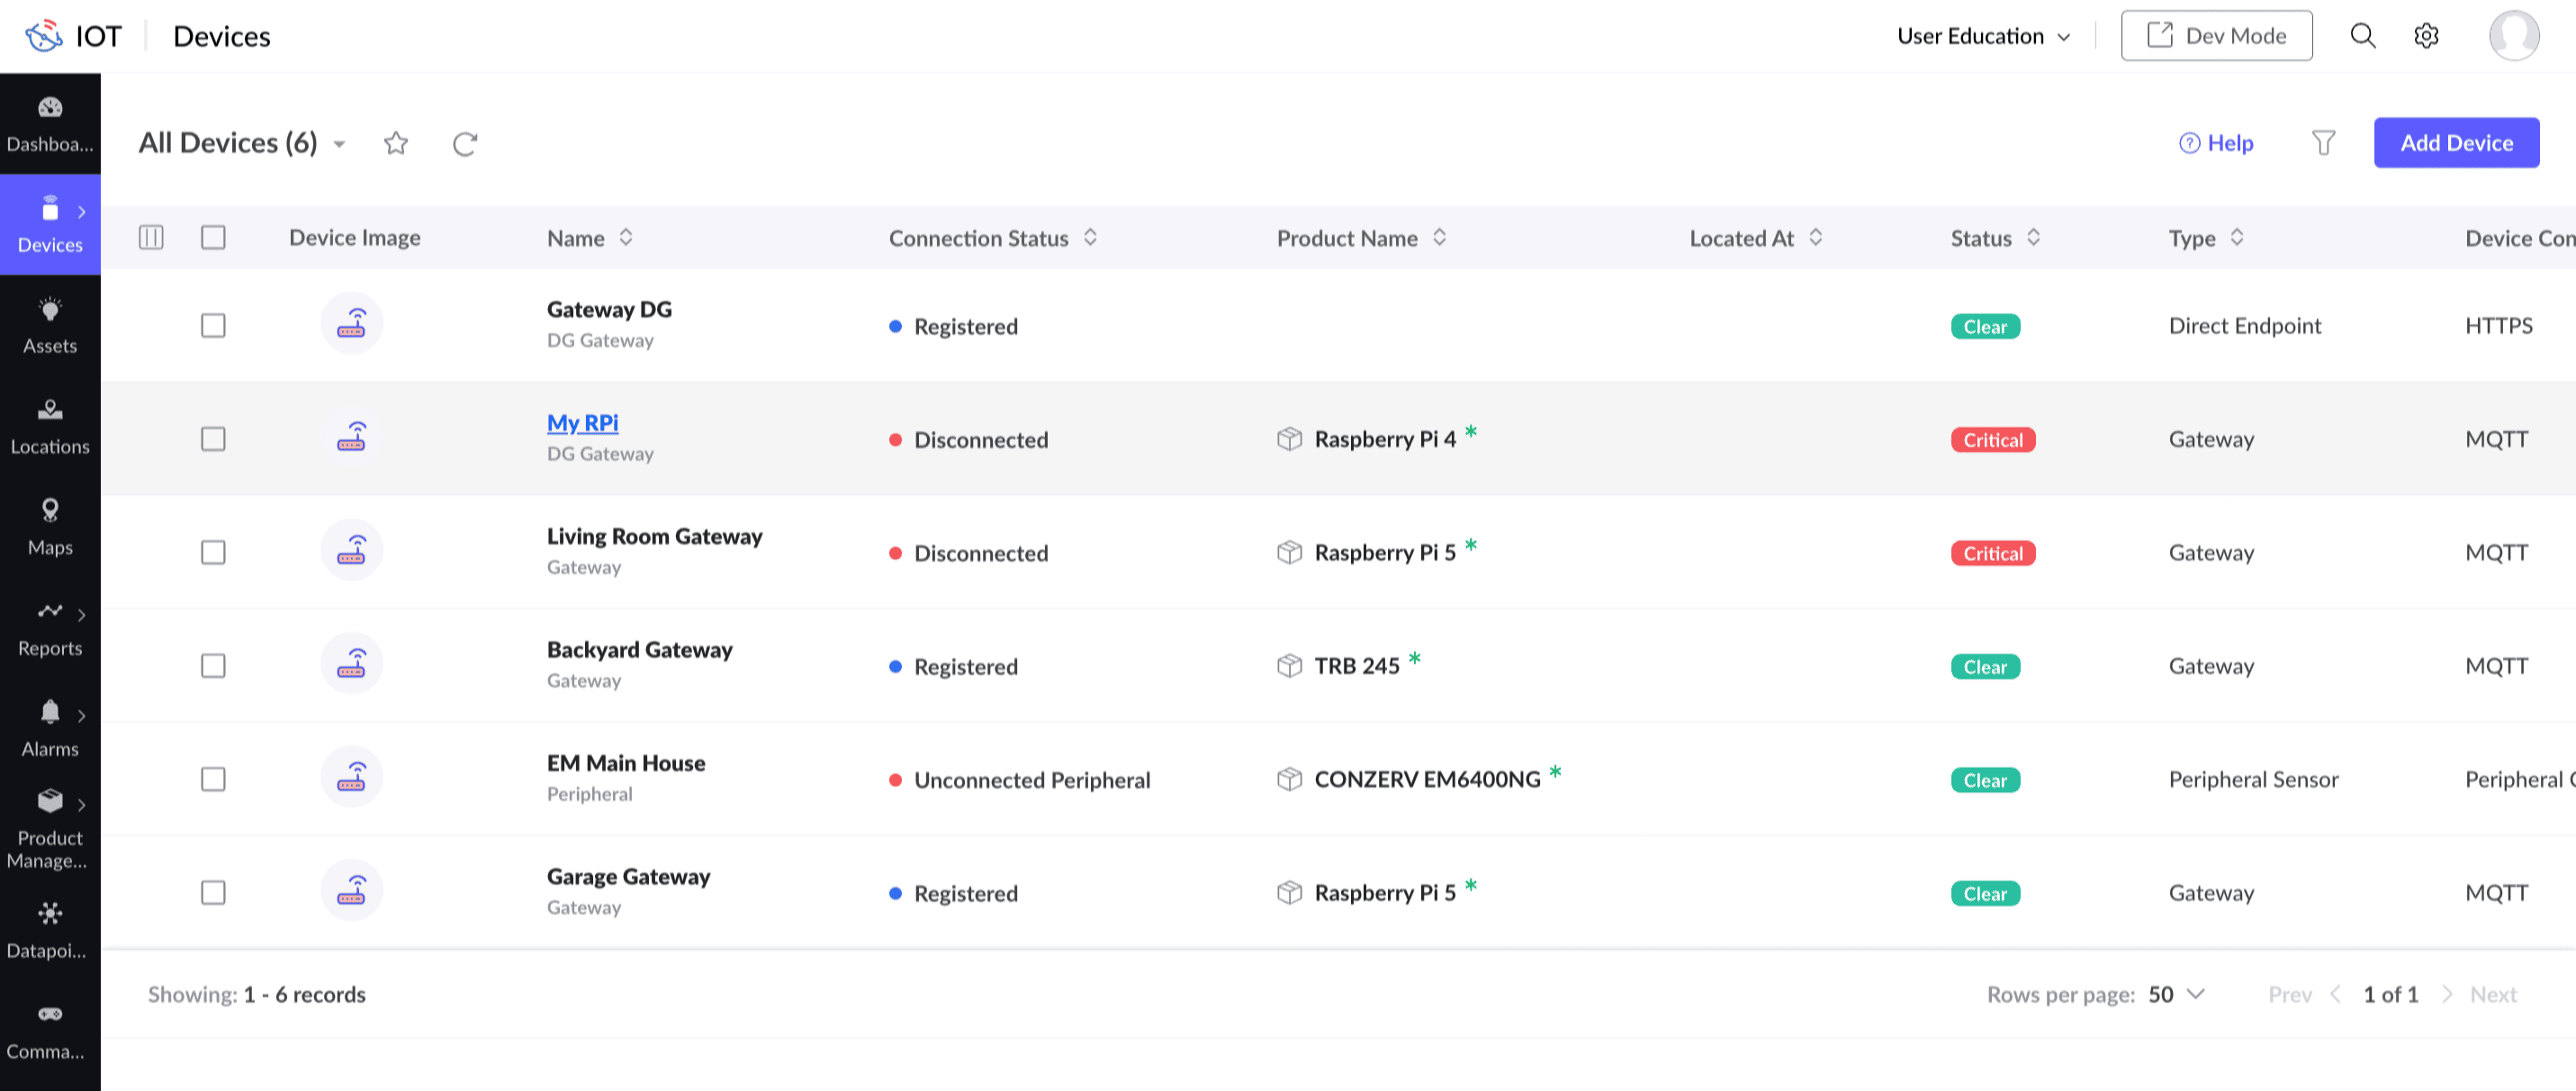
Task: Refresh the devices list
Action: click(x=465, y=143)
